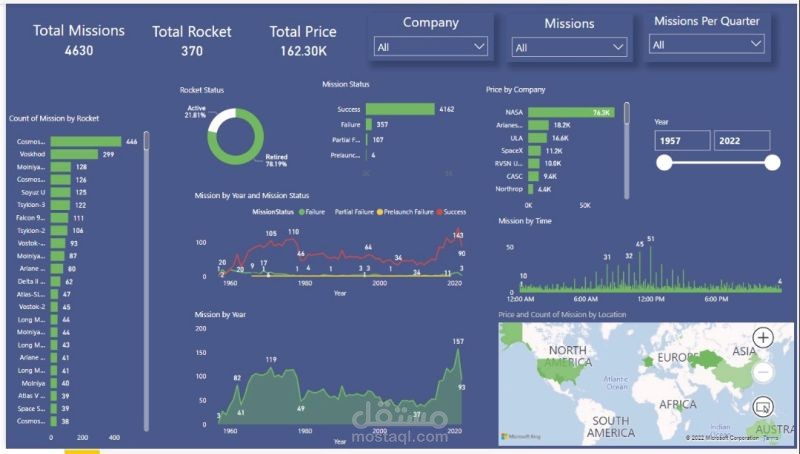This screenshot has height=454, width=800.
Task: Click the Price by Company title
Action: (515, 89)
